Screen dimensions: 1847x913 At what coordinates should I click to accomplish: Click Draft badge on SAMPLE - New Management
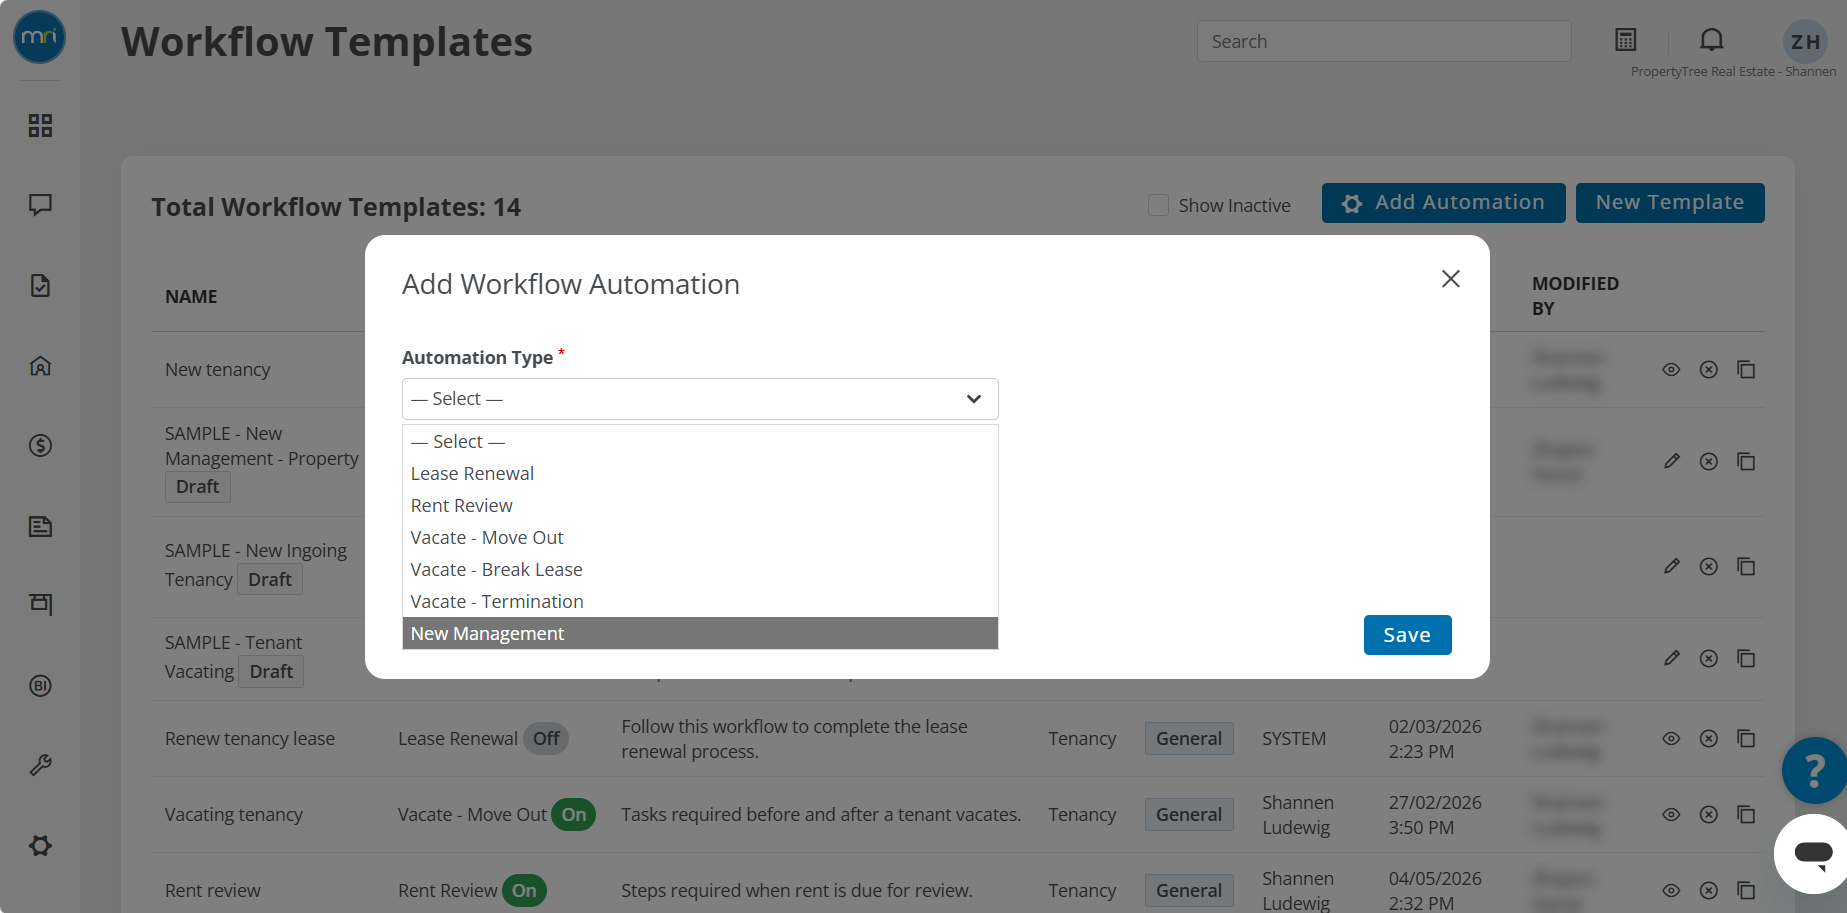(197, 487)
